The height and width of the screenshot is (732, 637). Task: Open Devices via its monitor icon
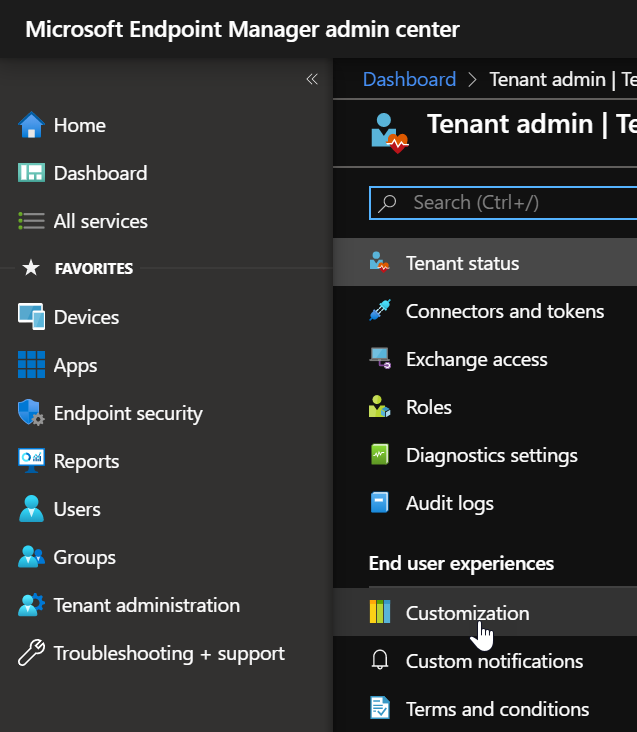(x=31, y=317)
